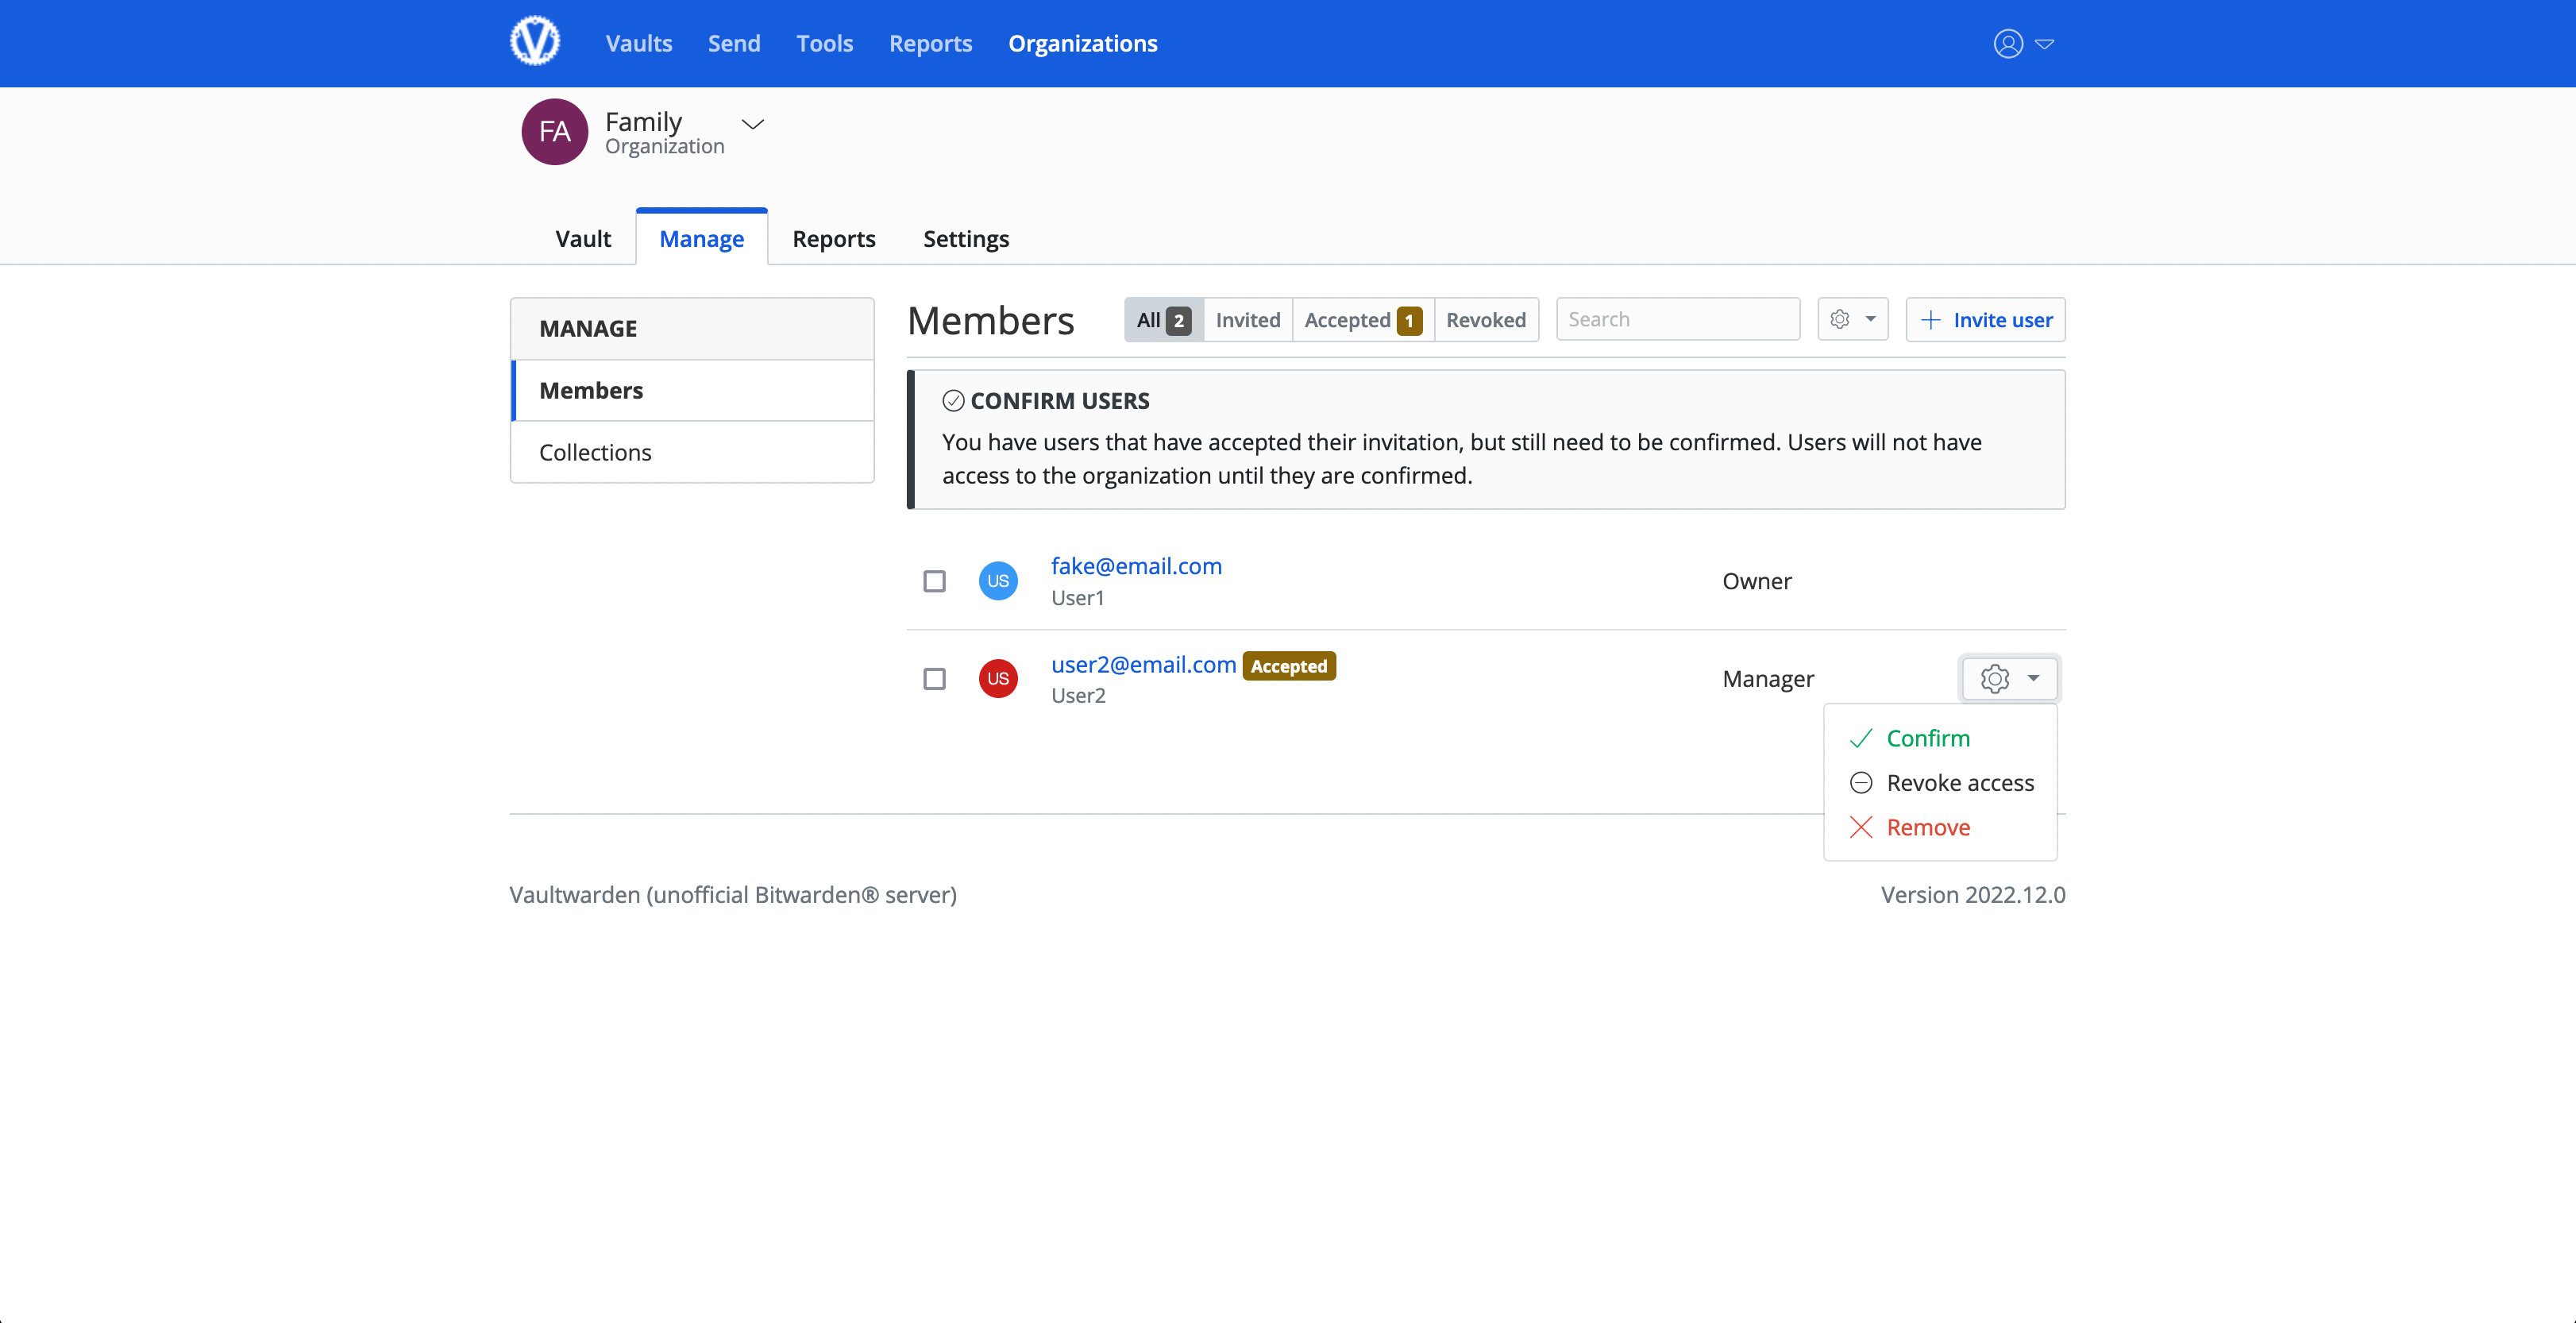Click the Vaultwarden logo icon
Image resolution: width=2576 pixels, height=1323 pixels.
click(534, 42)
